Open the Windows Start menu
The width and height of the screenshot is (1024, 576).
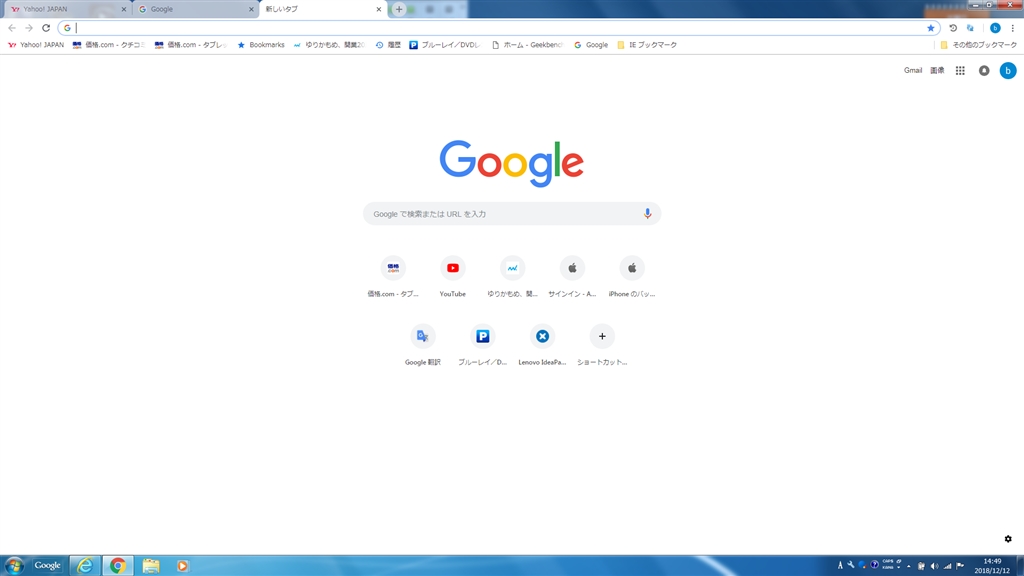tap(14, 566)
